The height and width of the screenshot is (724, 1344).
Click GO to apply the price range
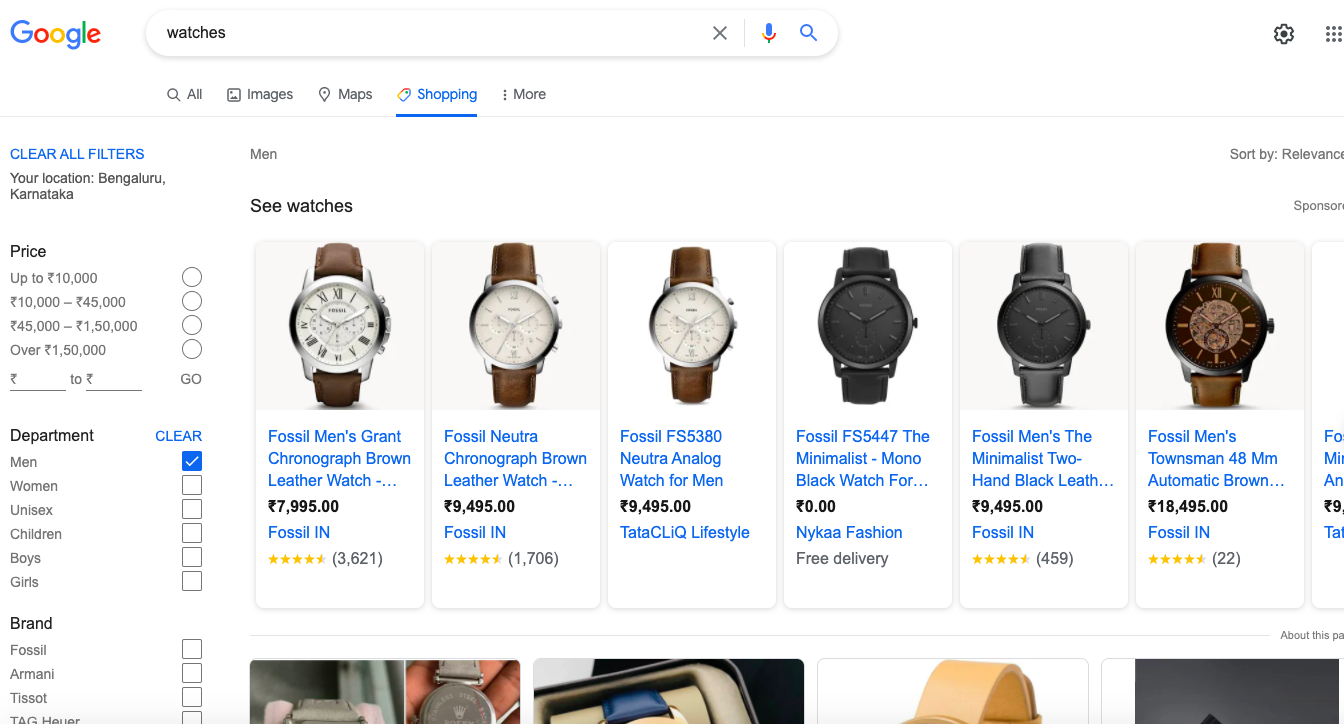coord(191,379)
